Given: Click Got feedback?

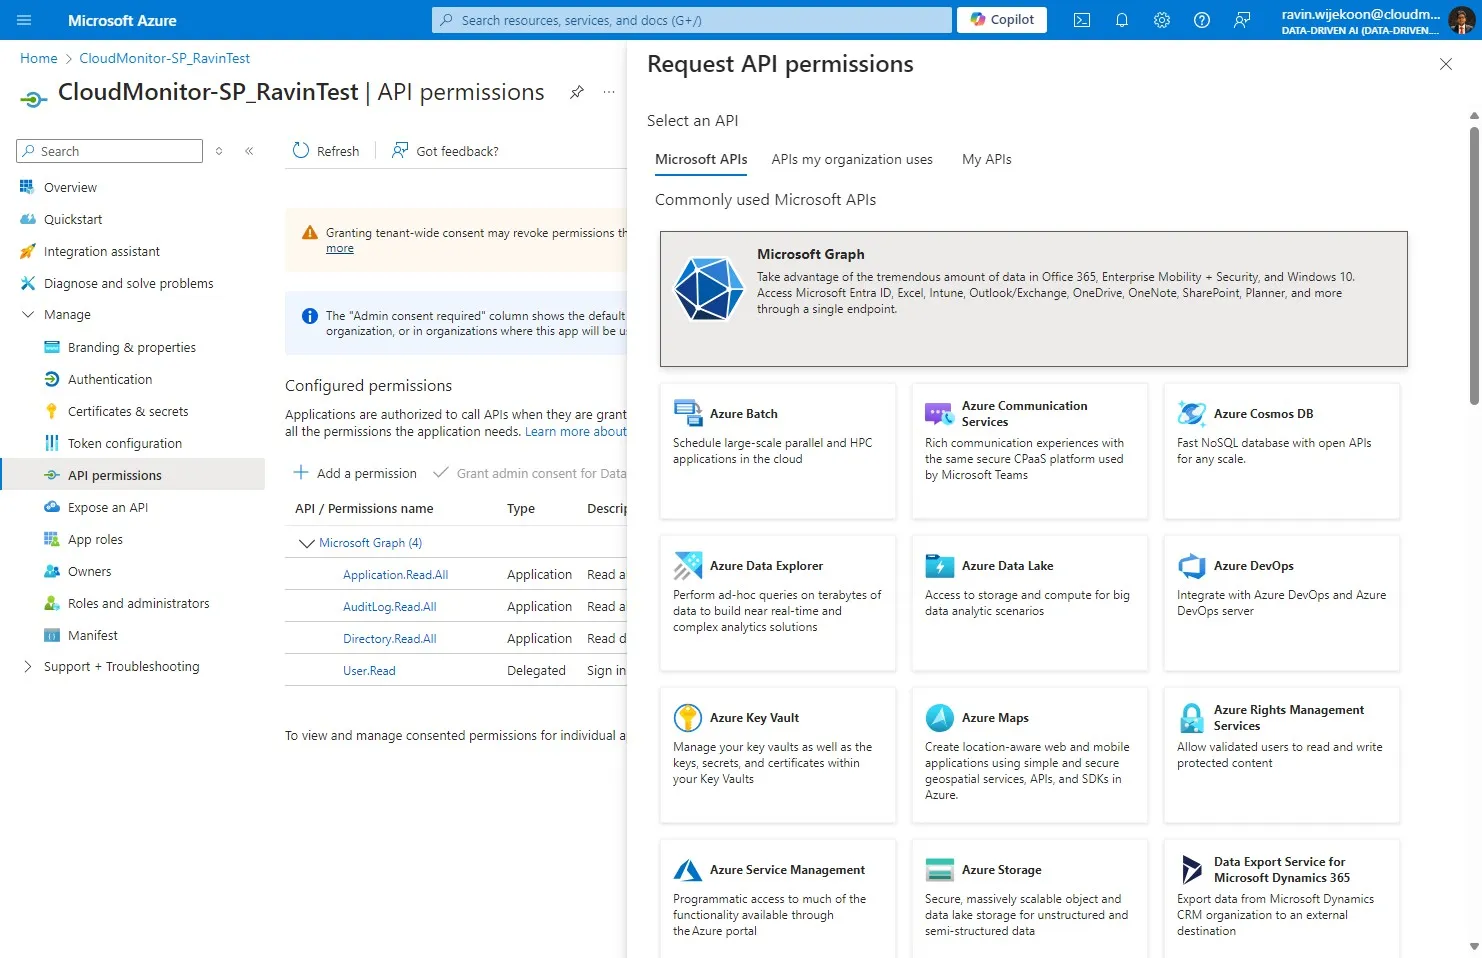Looking at the screenshot, I should [x=445, y=151].
